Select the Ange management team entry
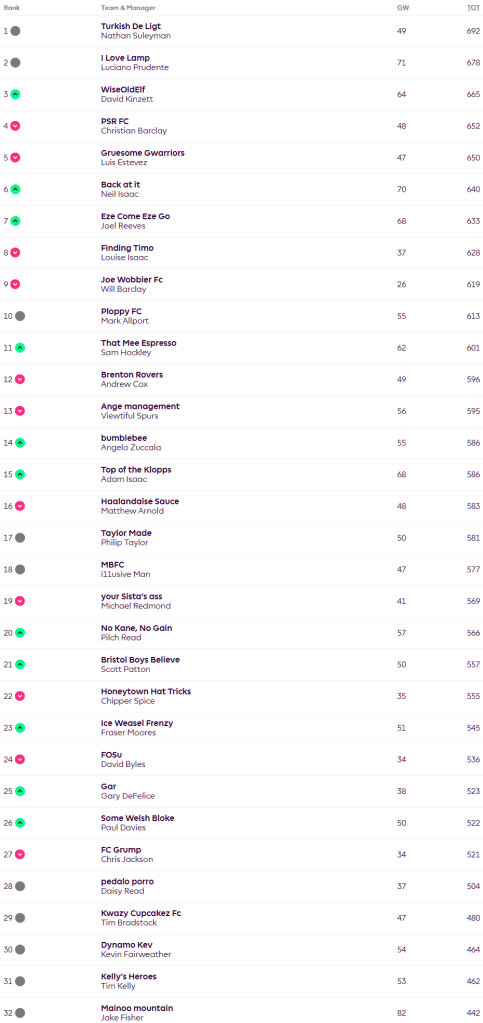 [x=140, y=406]
